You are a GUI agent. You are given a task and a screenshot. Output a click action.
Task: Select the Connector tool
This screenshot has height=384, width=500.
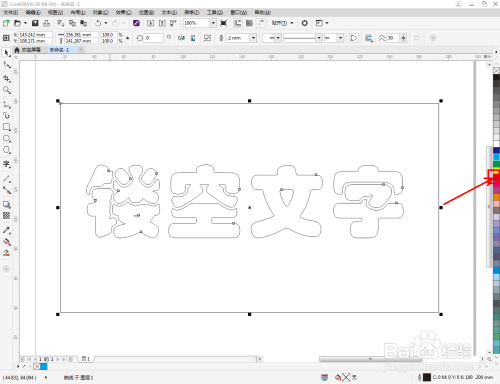6,190
